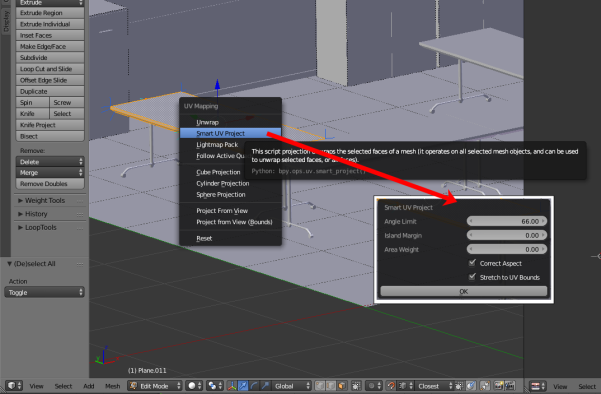Select Sphere Projection menu entry

point(230,194)
